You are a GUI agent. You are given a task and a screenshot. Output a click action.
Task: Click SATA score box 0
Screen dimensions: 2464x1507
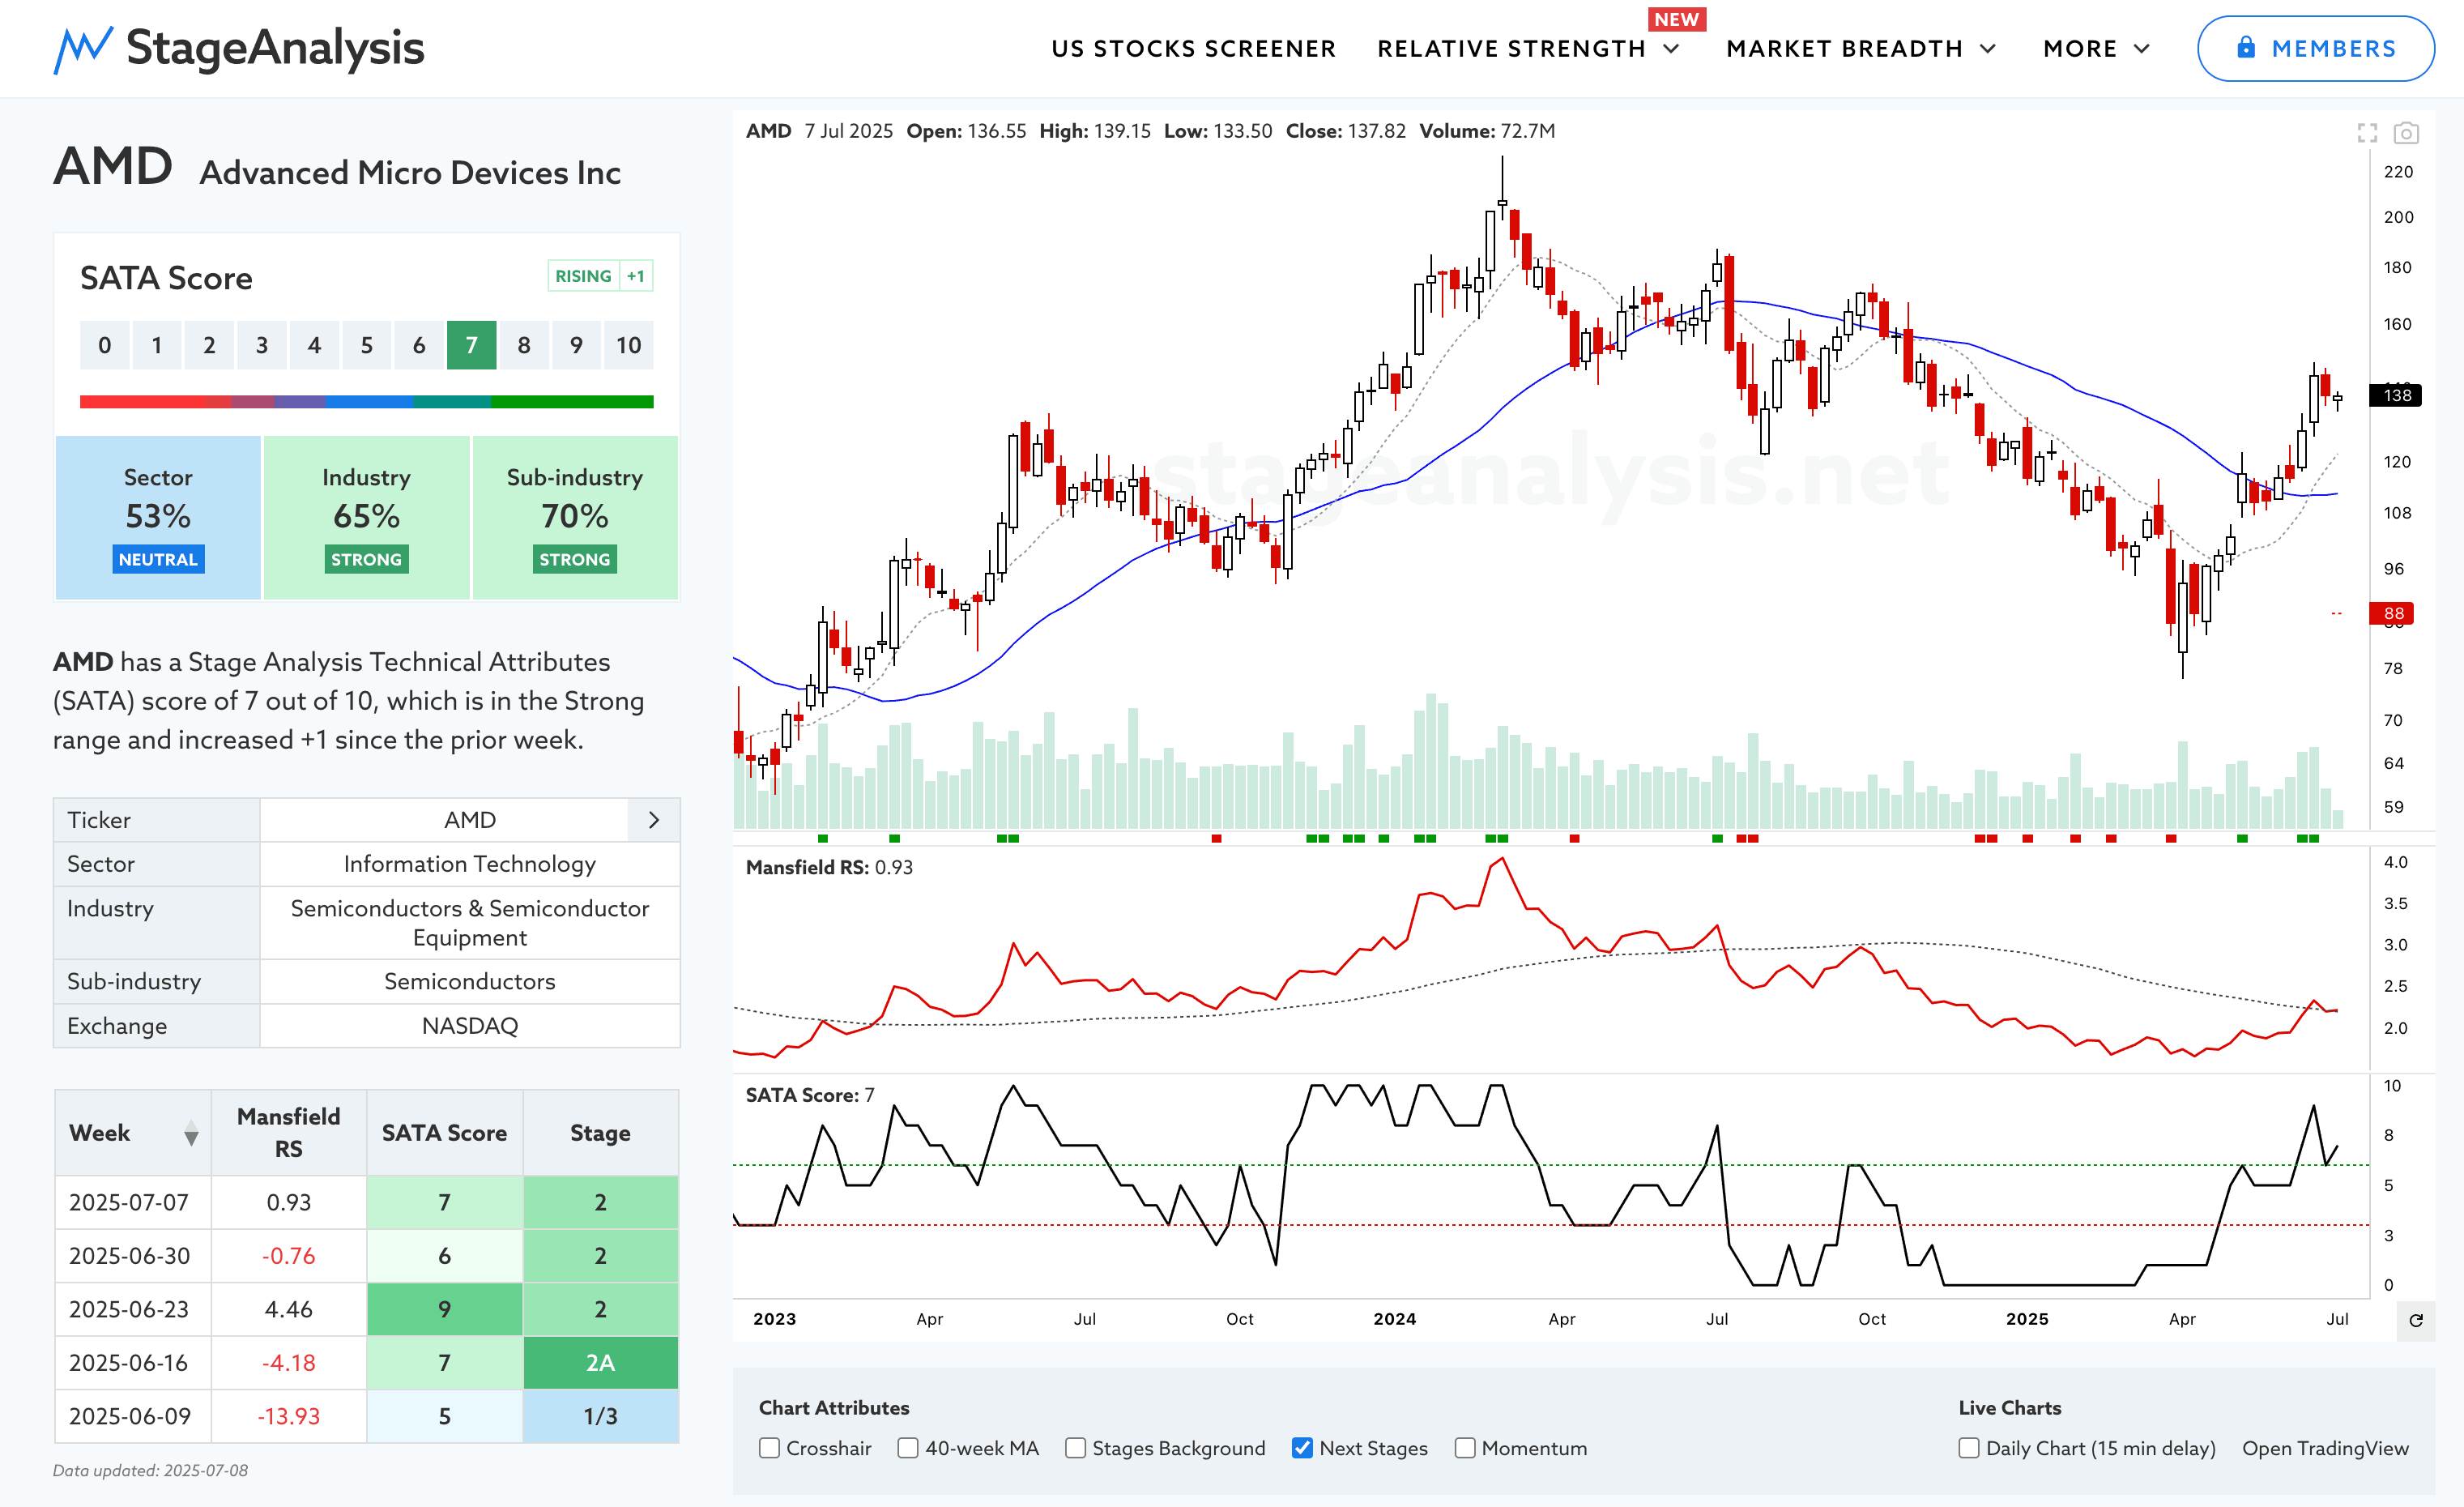pos(105,345)
